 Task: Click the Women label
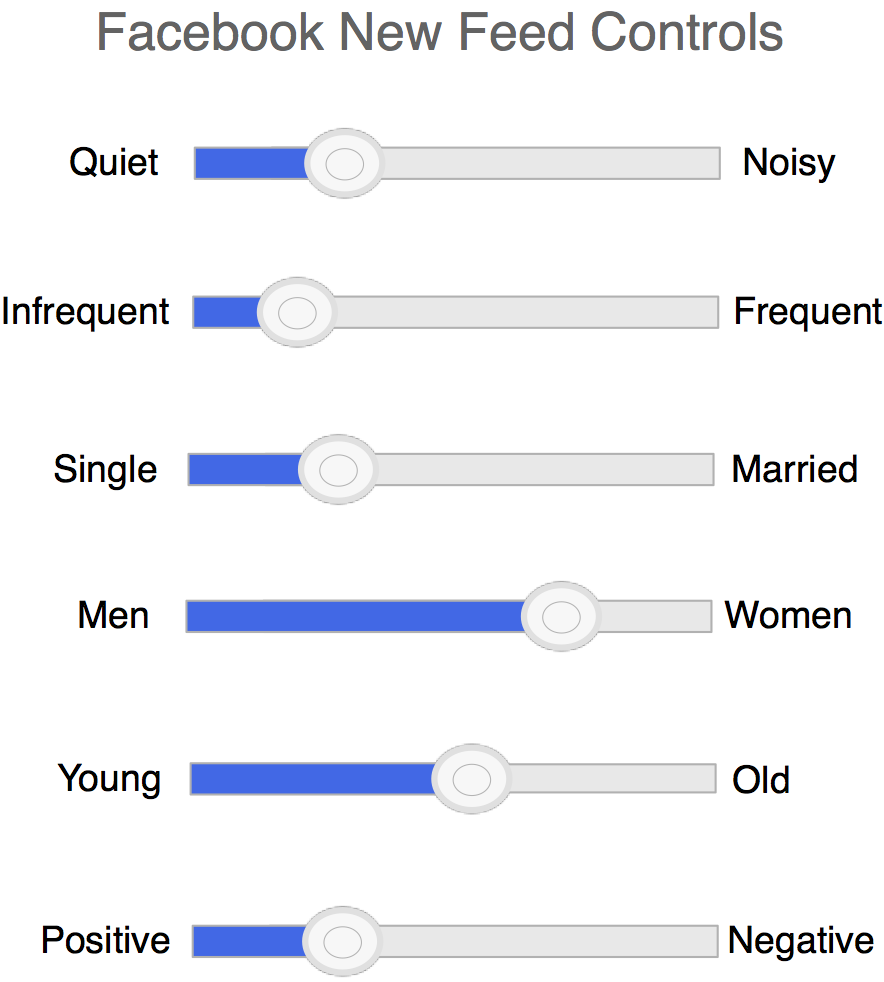tap(788, 616)
